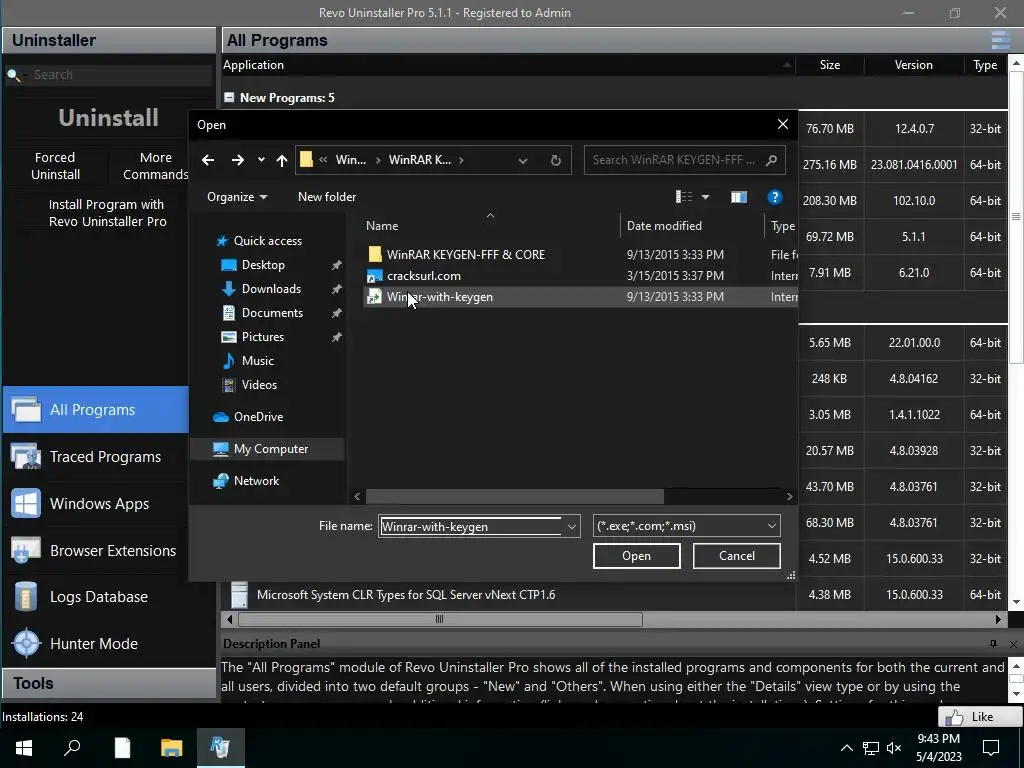Collapse the New Programs group
1024x768 pixels.
pyautogui.click(x=229, y=97)
